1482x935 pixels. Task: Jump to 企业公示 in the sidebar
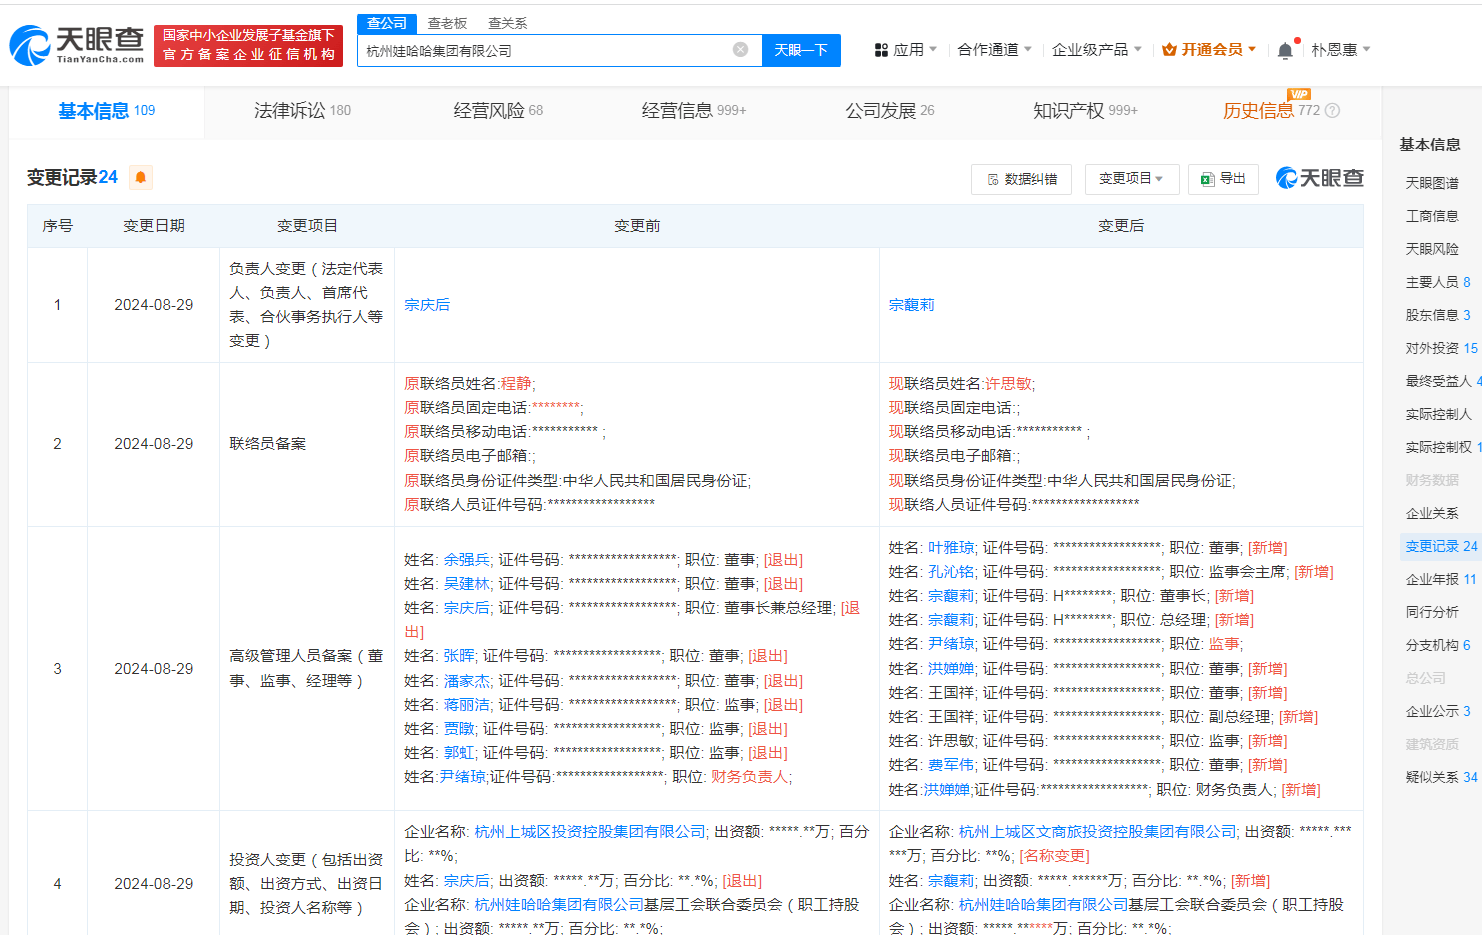(x=1438, y=711)
